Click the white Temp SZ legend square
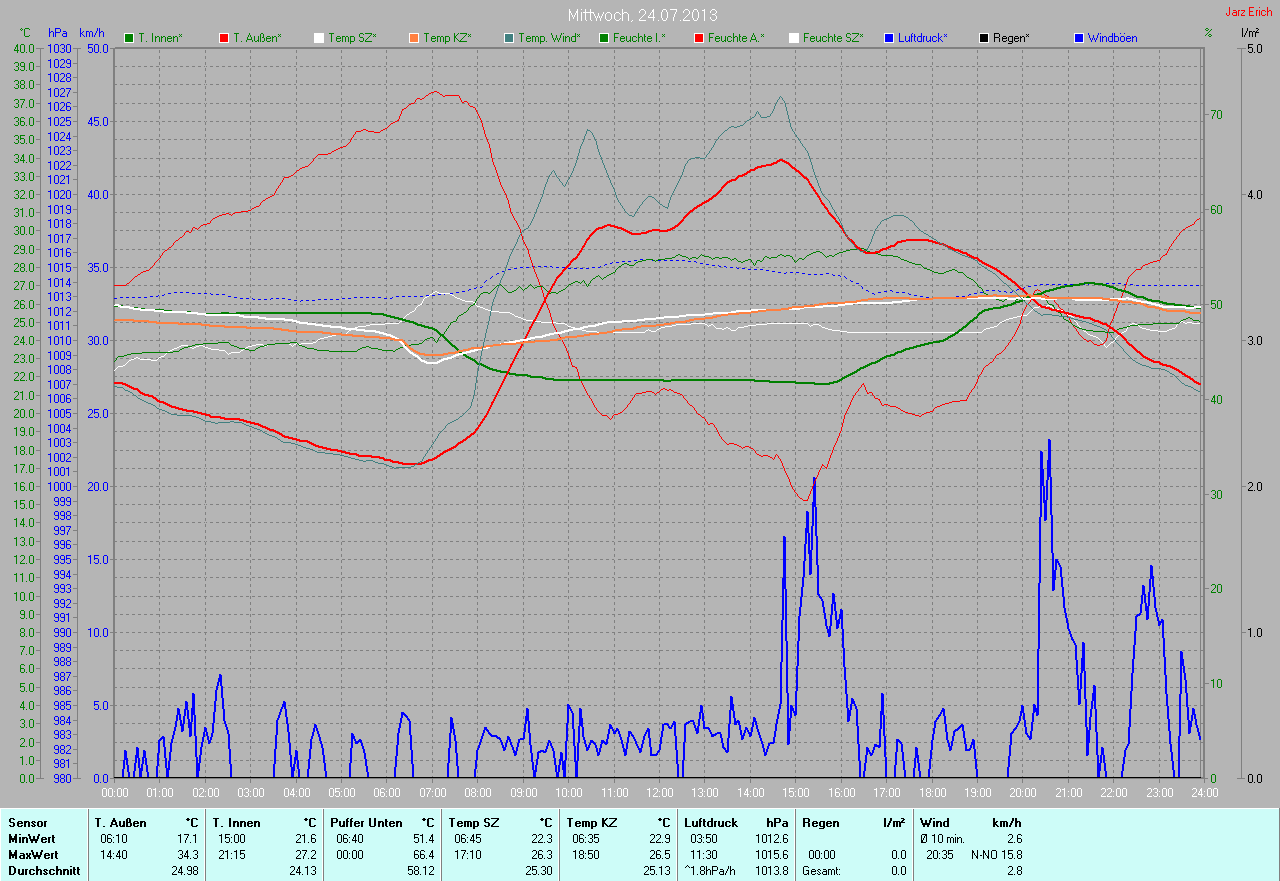The image size is (1280, 881). click(319, 38)
